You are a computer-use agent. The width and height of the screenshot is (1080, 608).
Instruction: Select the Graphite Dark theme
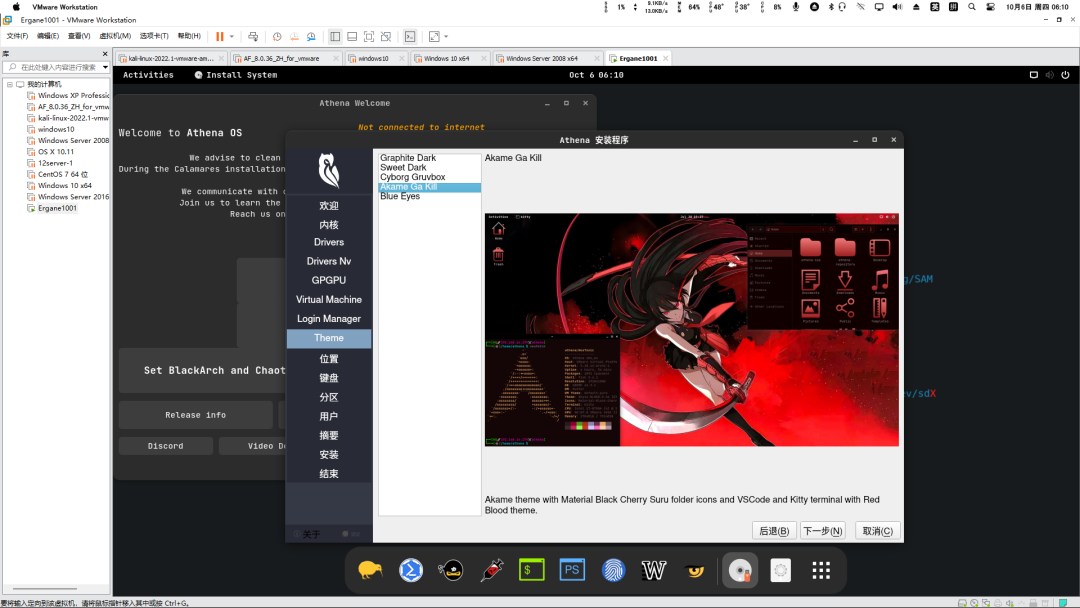point(429,158)
